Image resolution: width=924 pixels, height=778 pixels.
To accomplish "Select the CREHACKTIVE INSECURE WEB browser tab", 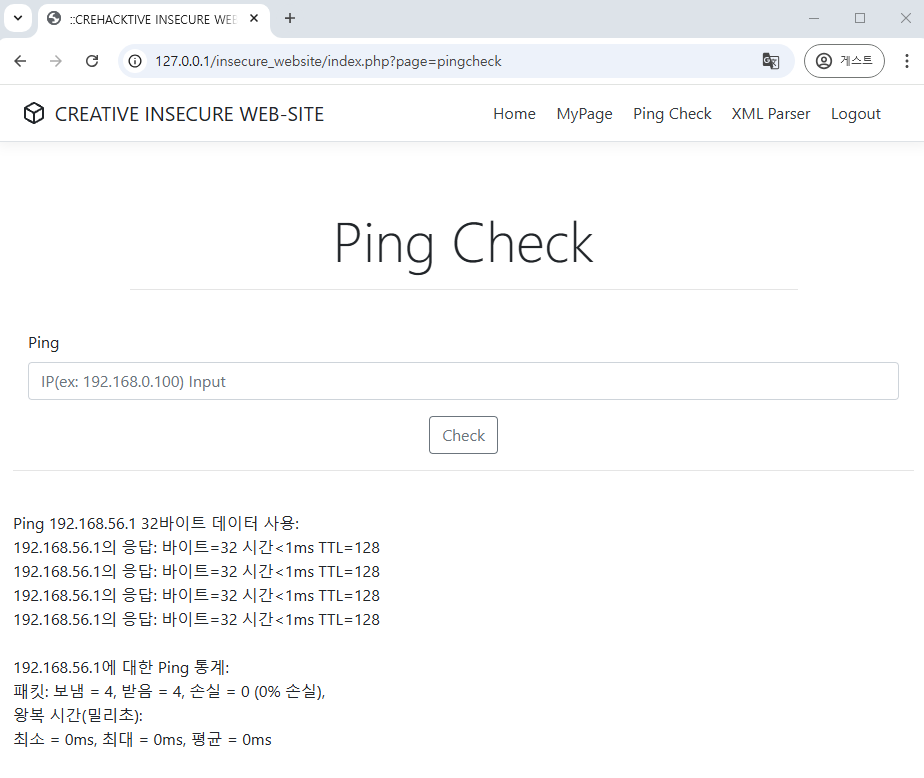I will click(x=153, y=19).
